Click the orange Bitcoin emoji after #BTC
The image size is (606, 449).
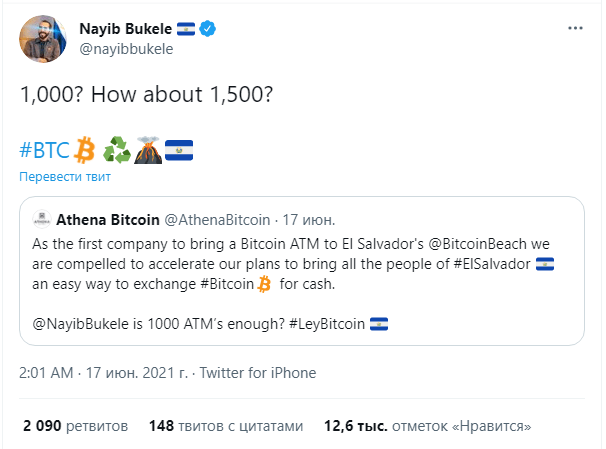click(x=84, y=150)
